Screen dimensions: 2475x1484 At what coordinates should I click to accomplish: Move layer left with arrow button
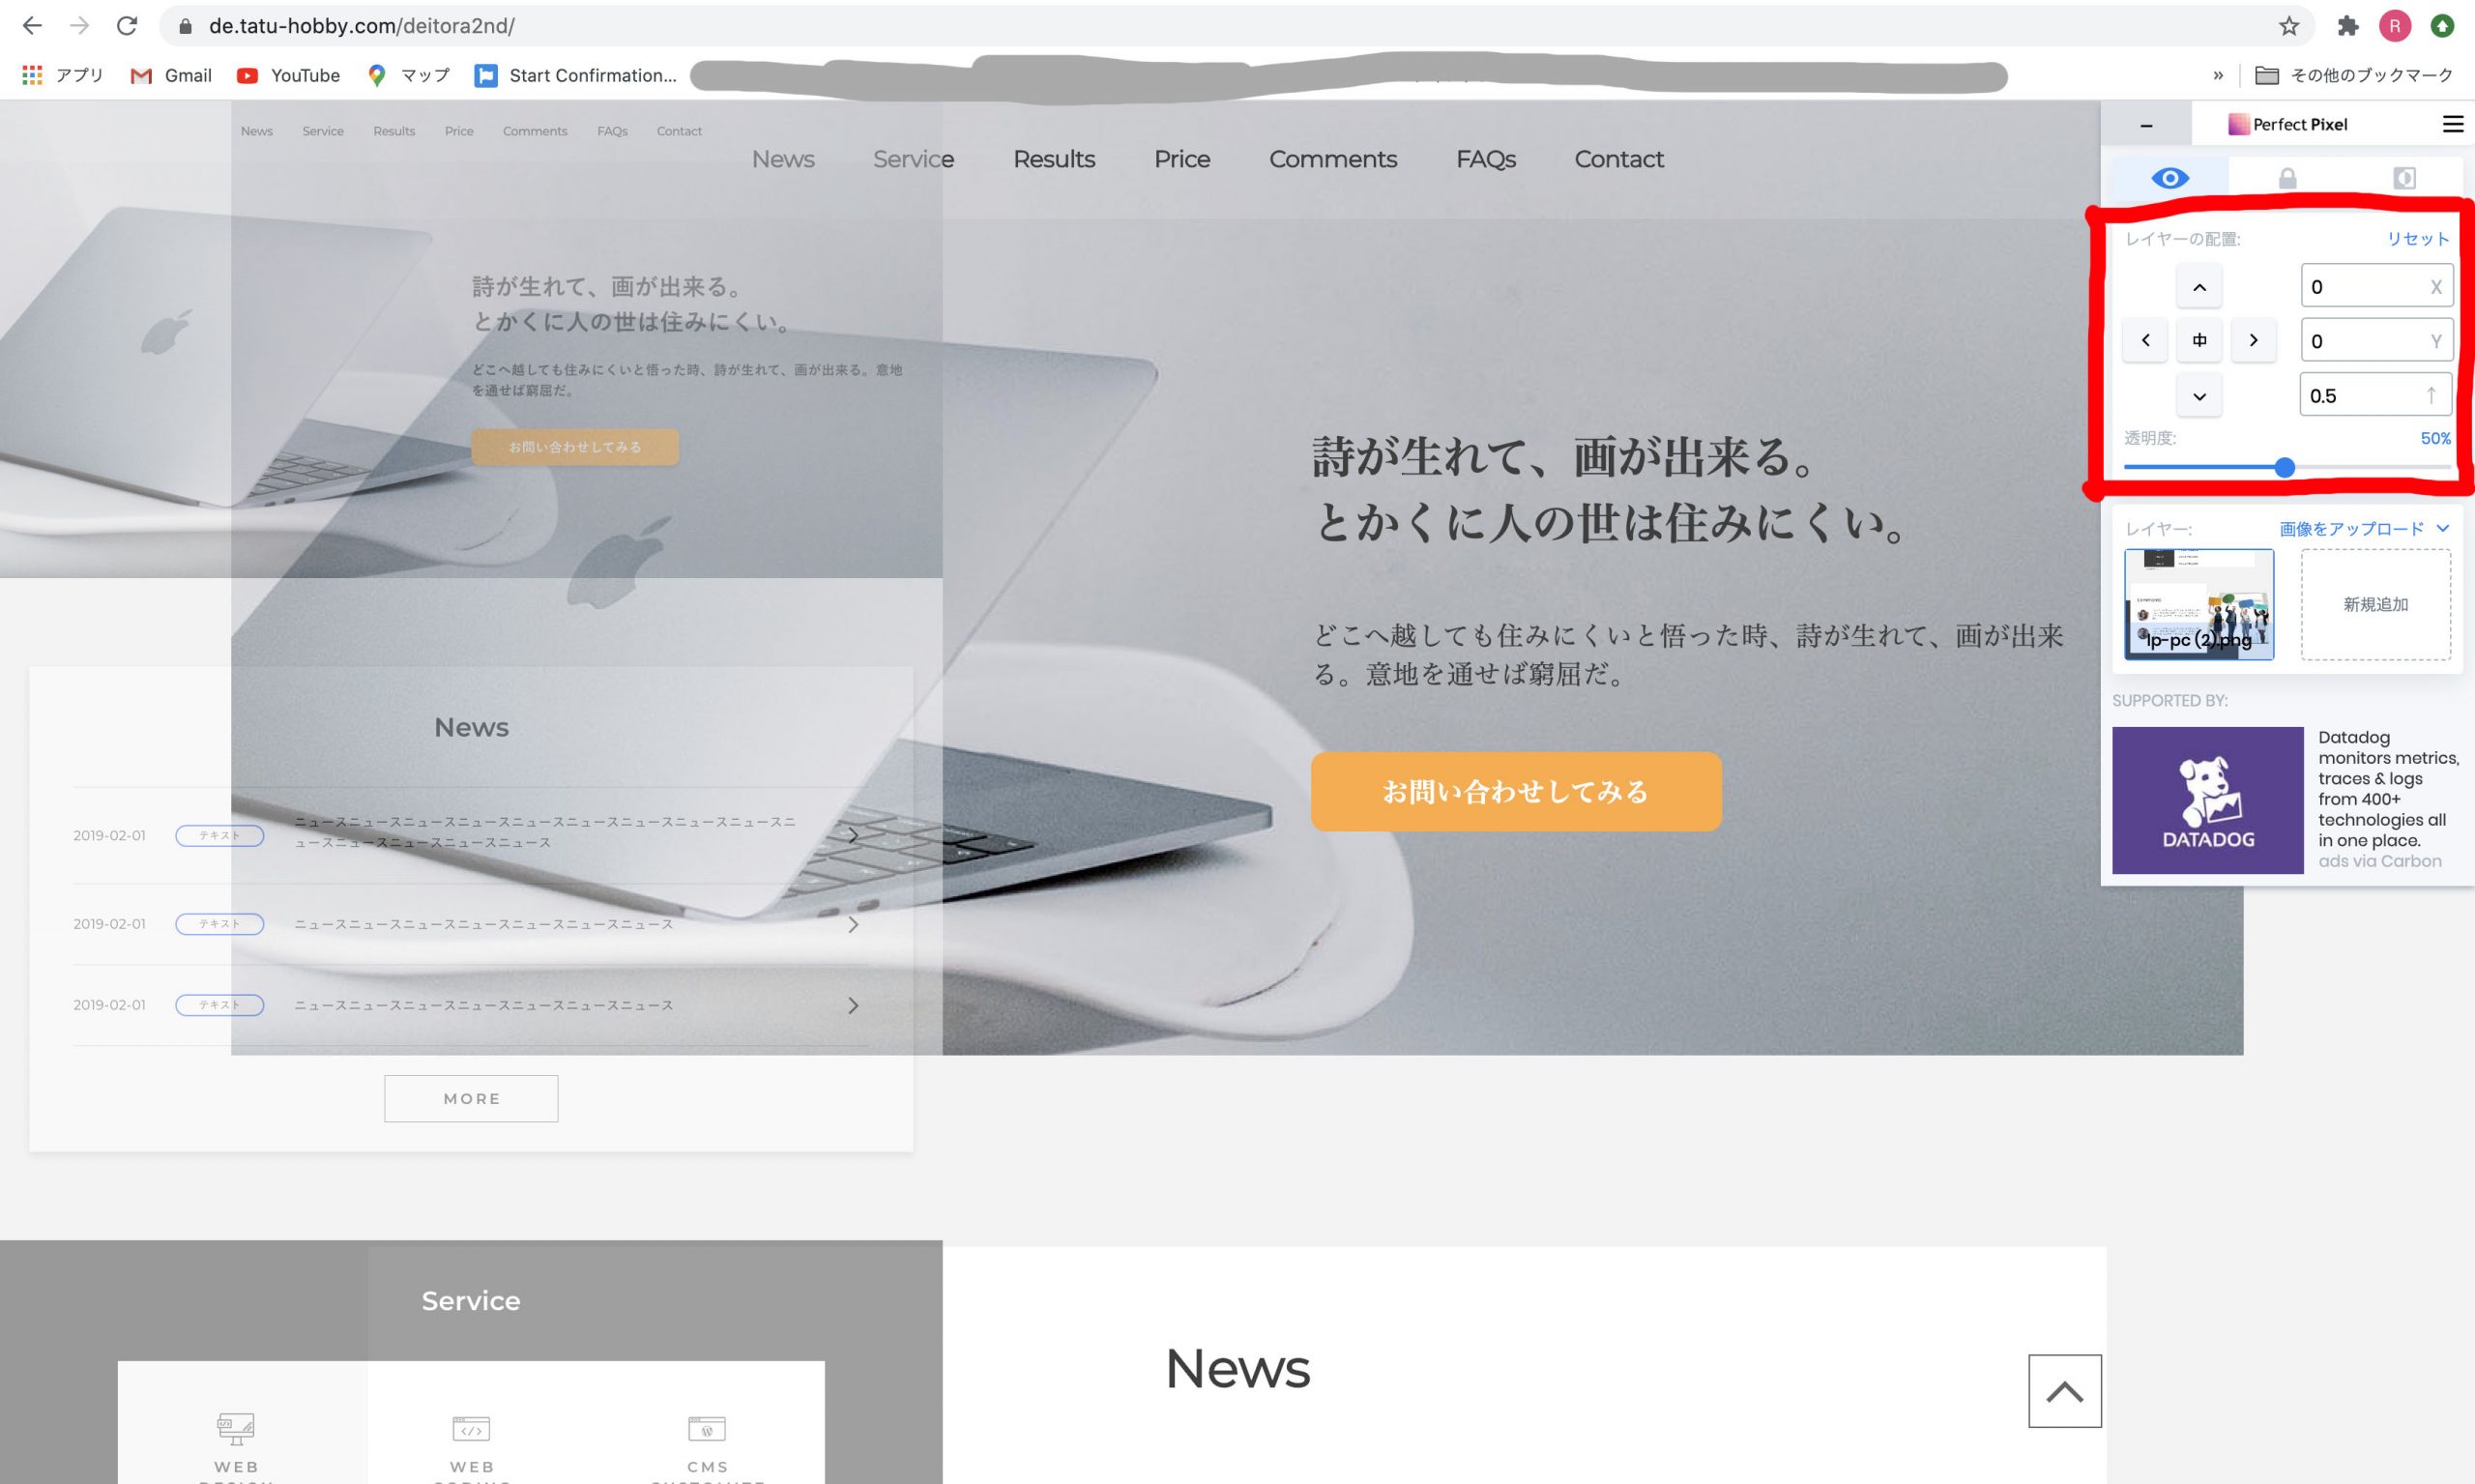pos(2145,340)
